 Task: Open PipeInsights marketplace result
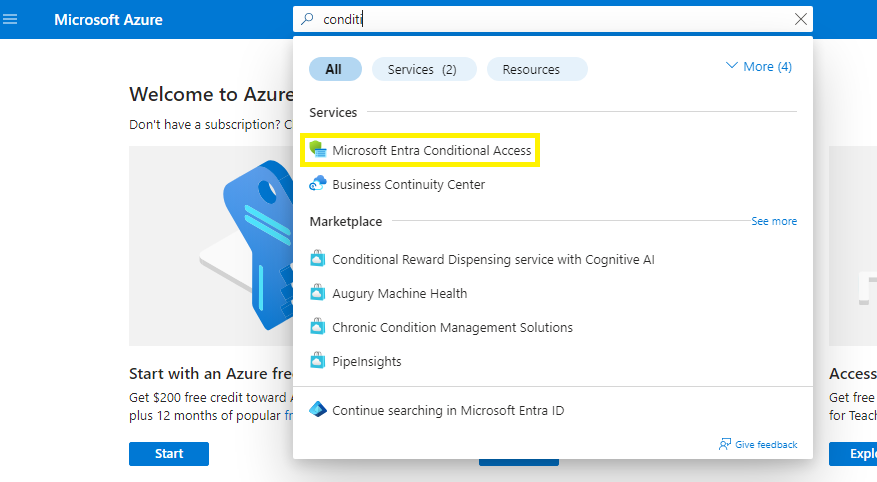367,361
